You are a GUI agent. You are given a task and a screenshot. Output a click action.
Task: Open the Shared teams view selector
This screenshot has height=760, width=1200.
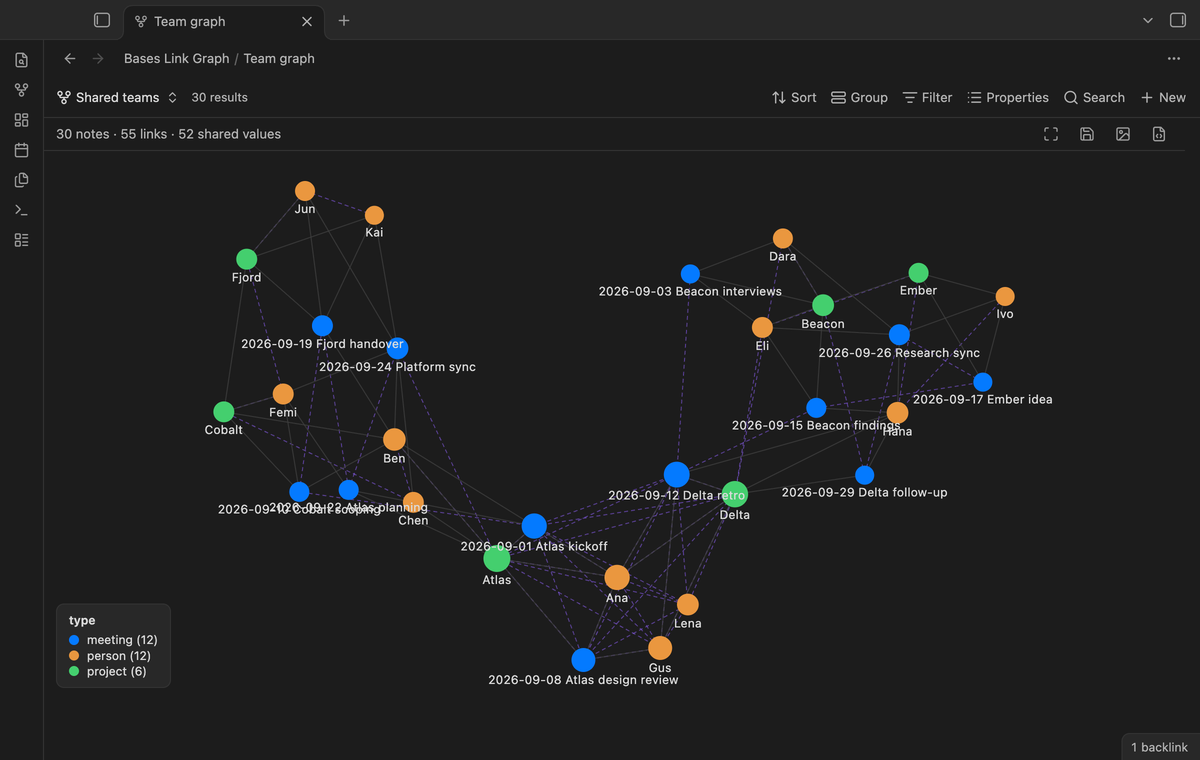(x=117, y=97)
